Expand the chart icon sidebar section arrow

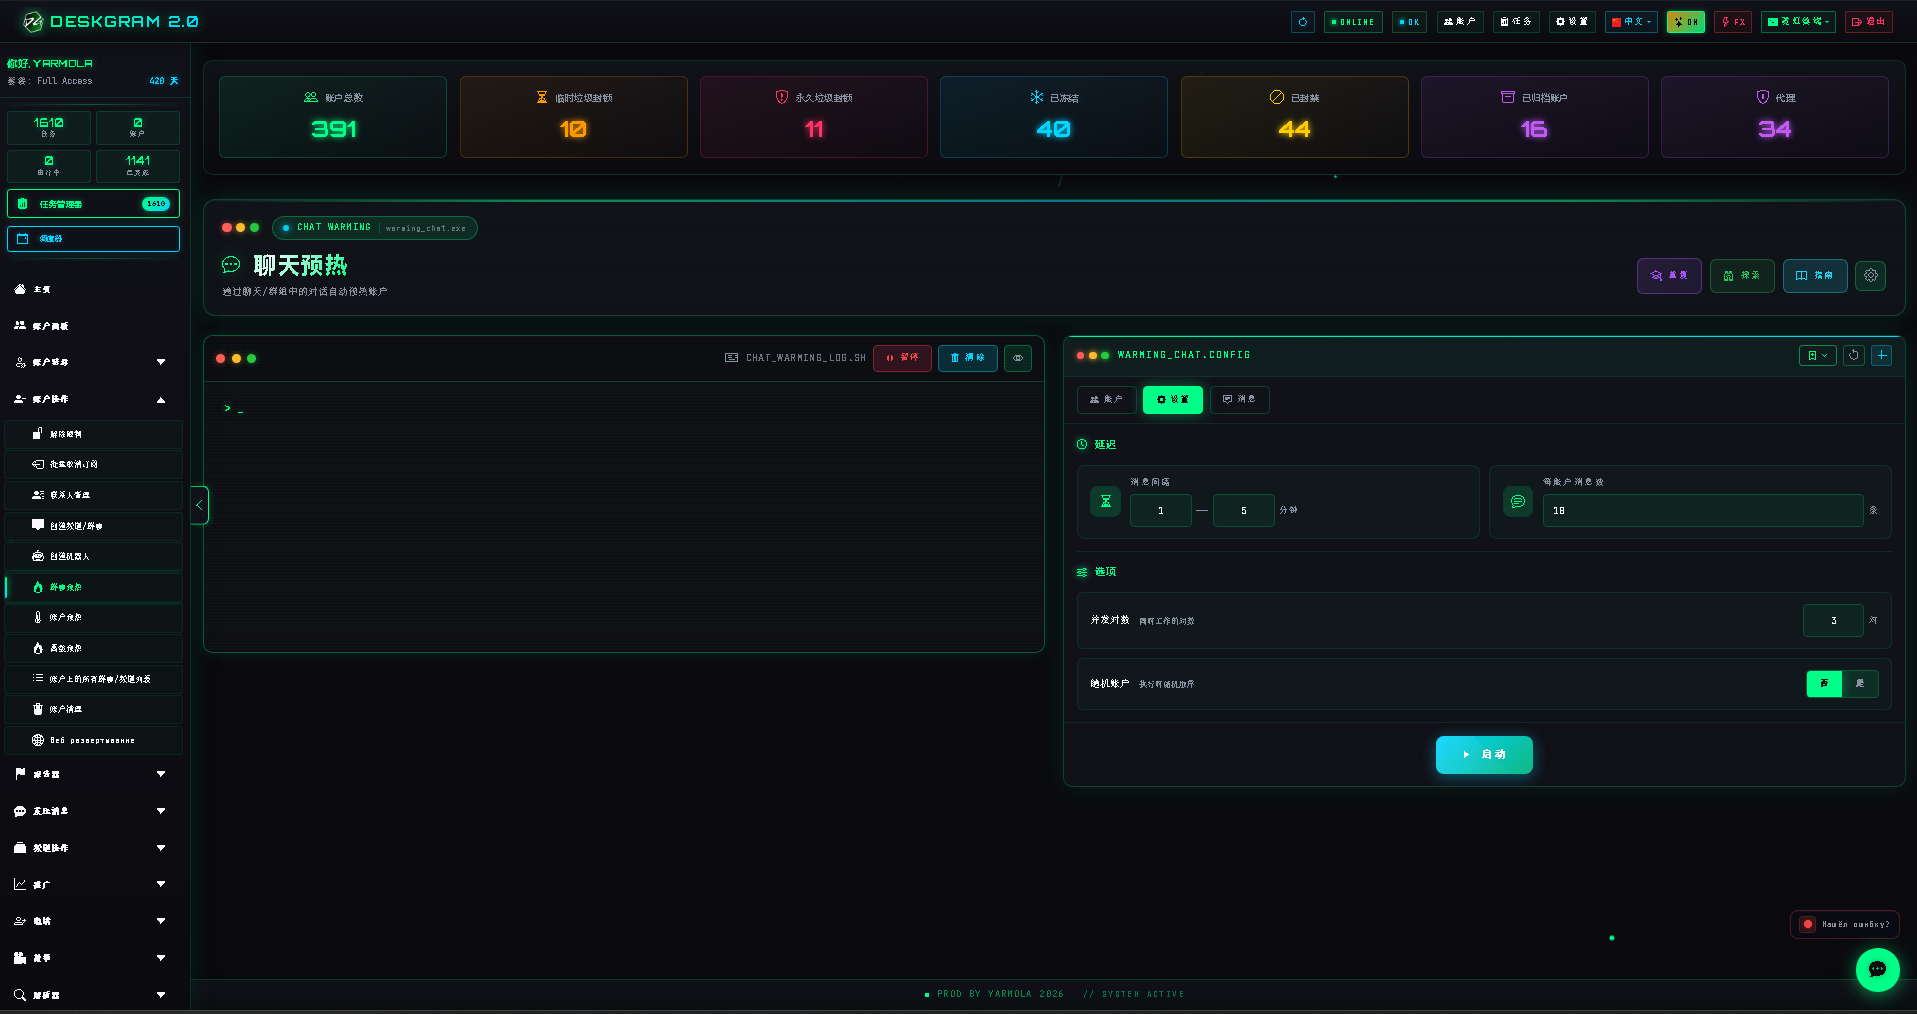pos(161,884)
